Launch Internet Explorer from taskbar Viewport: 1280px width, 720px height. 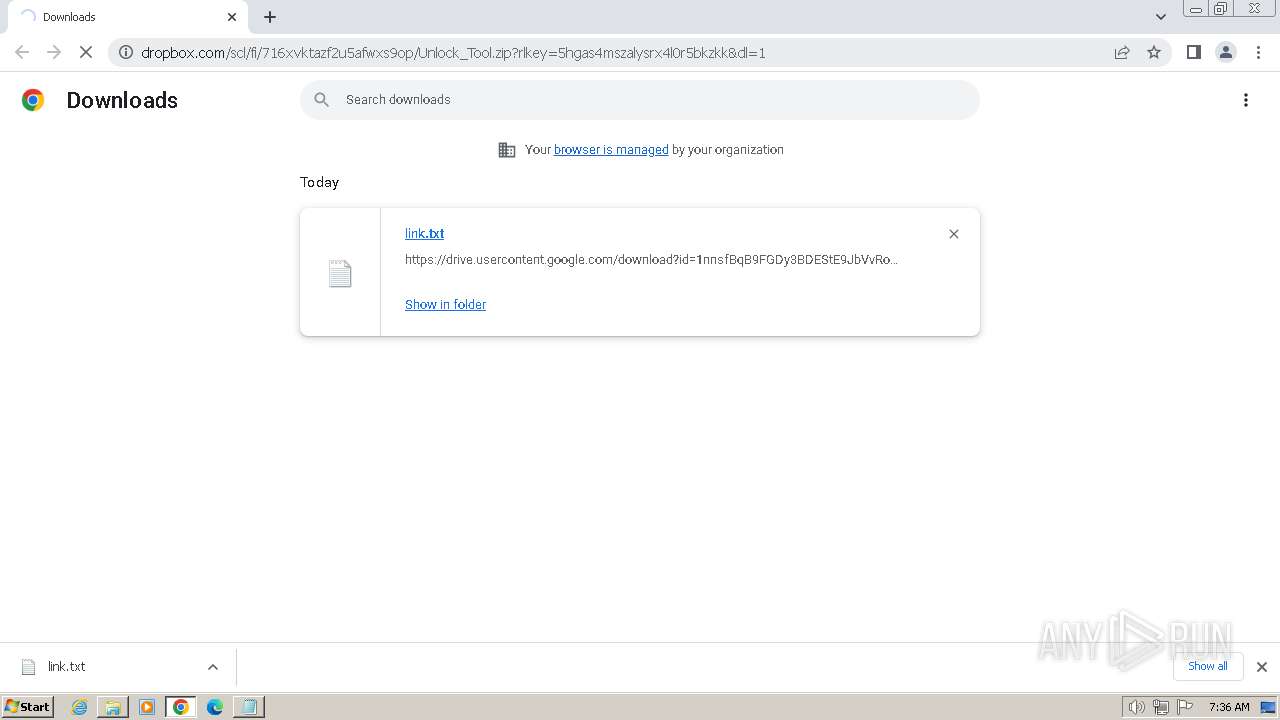pos(80,707)
